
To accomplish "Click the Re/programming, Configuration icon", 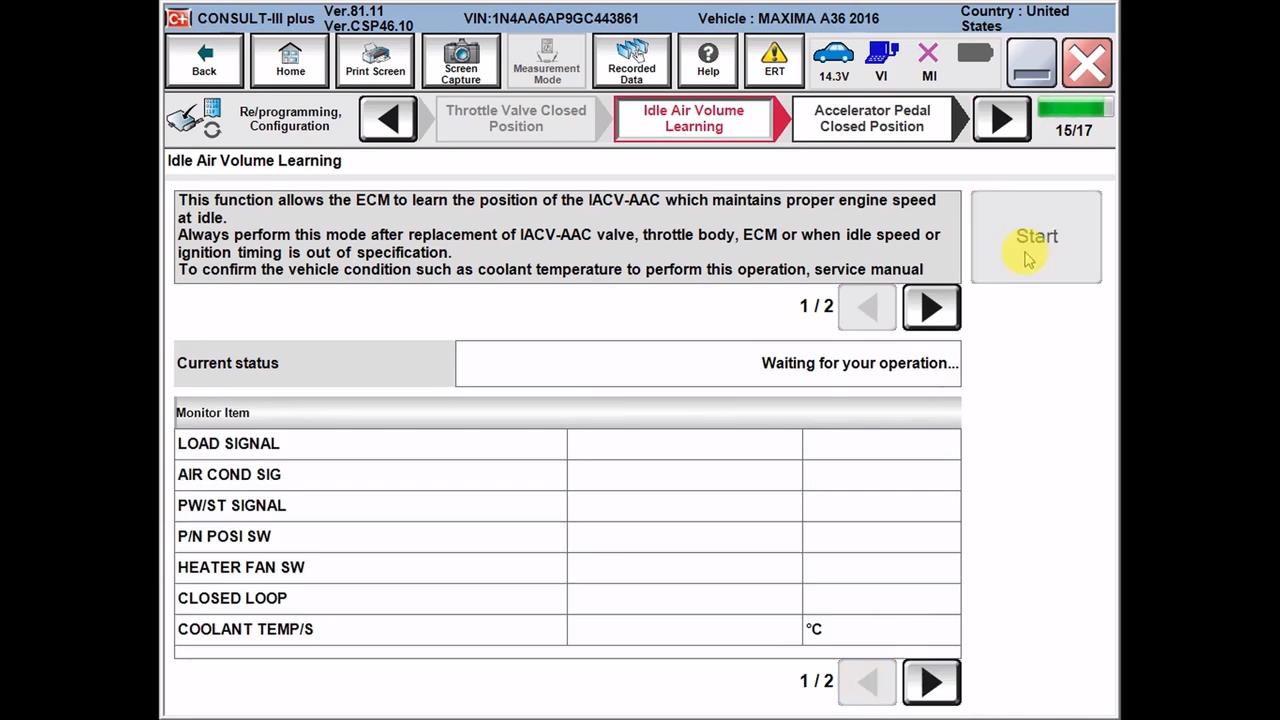I will pyautogui.click(x=194, y=118).
